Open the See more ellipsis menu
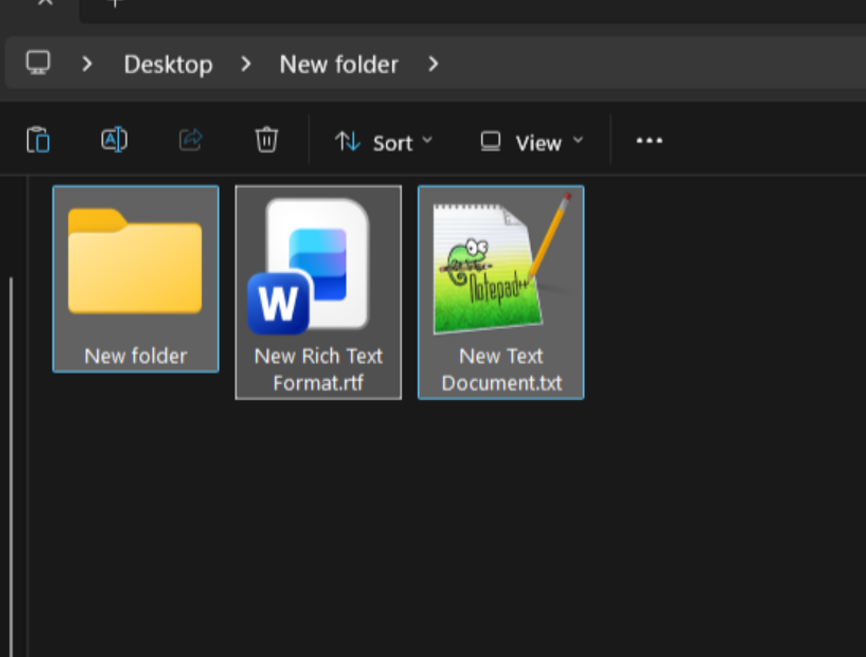 (649, 141)
